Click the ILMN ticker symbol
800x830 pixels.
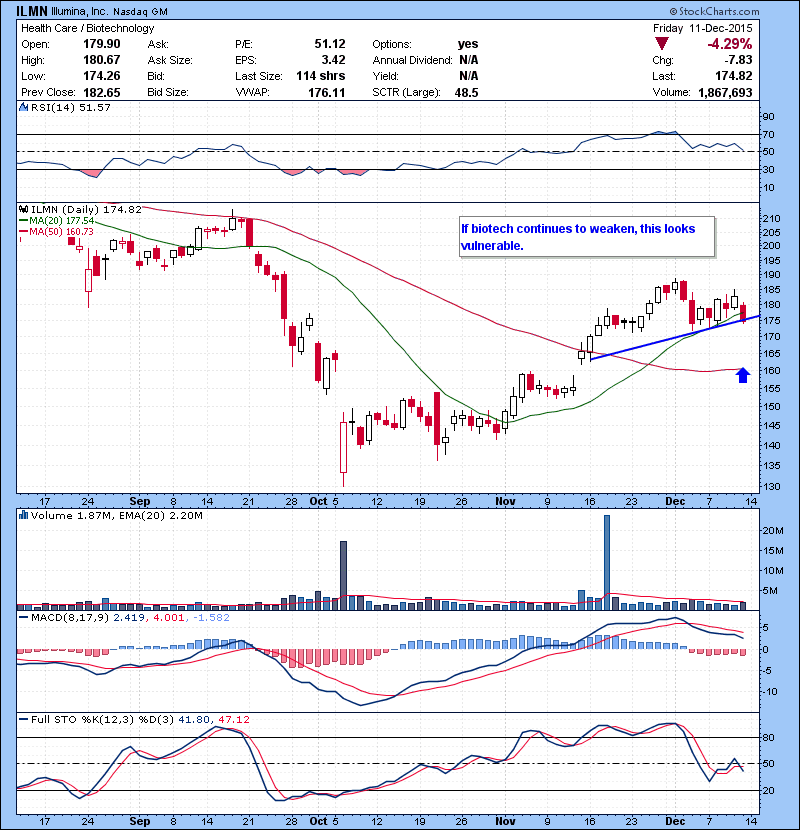(x=32, y=11)
